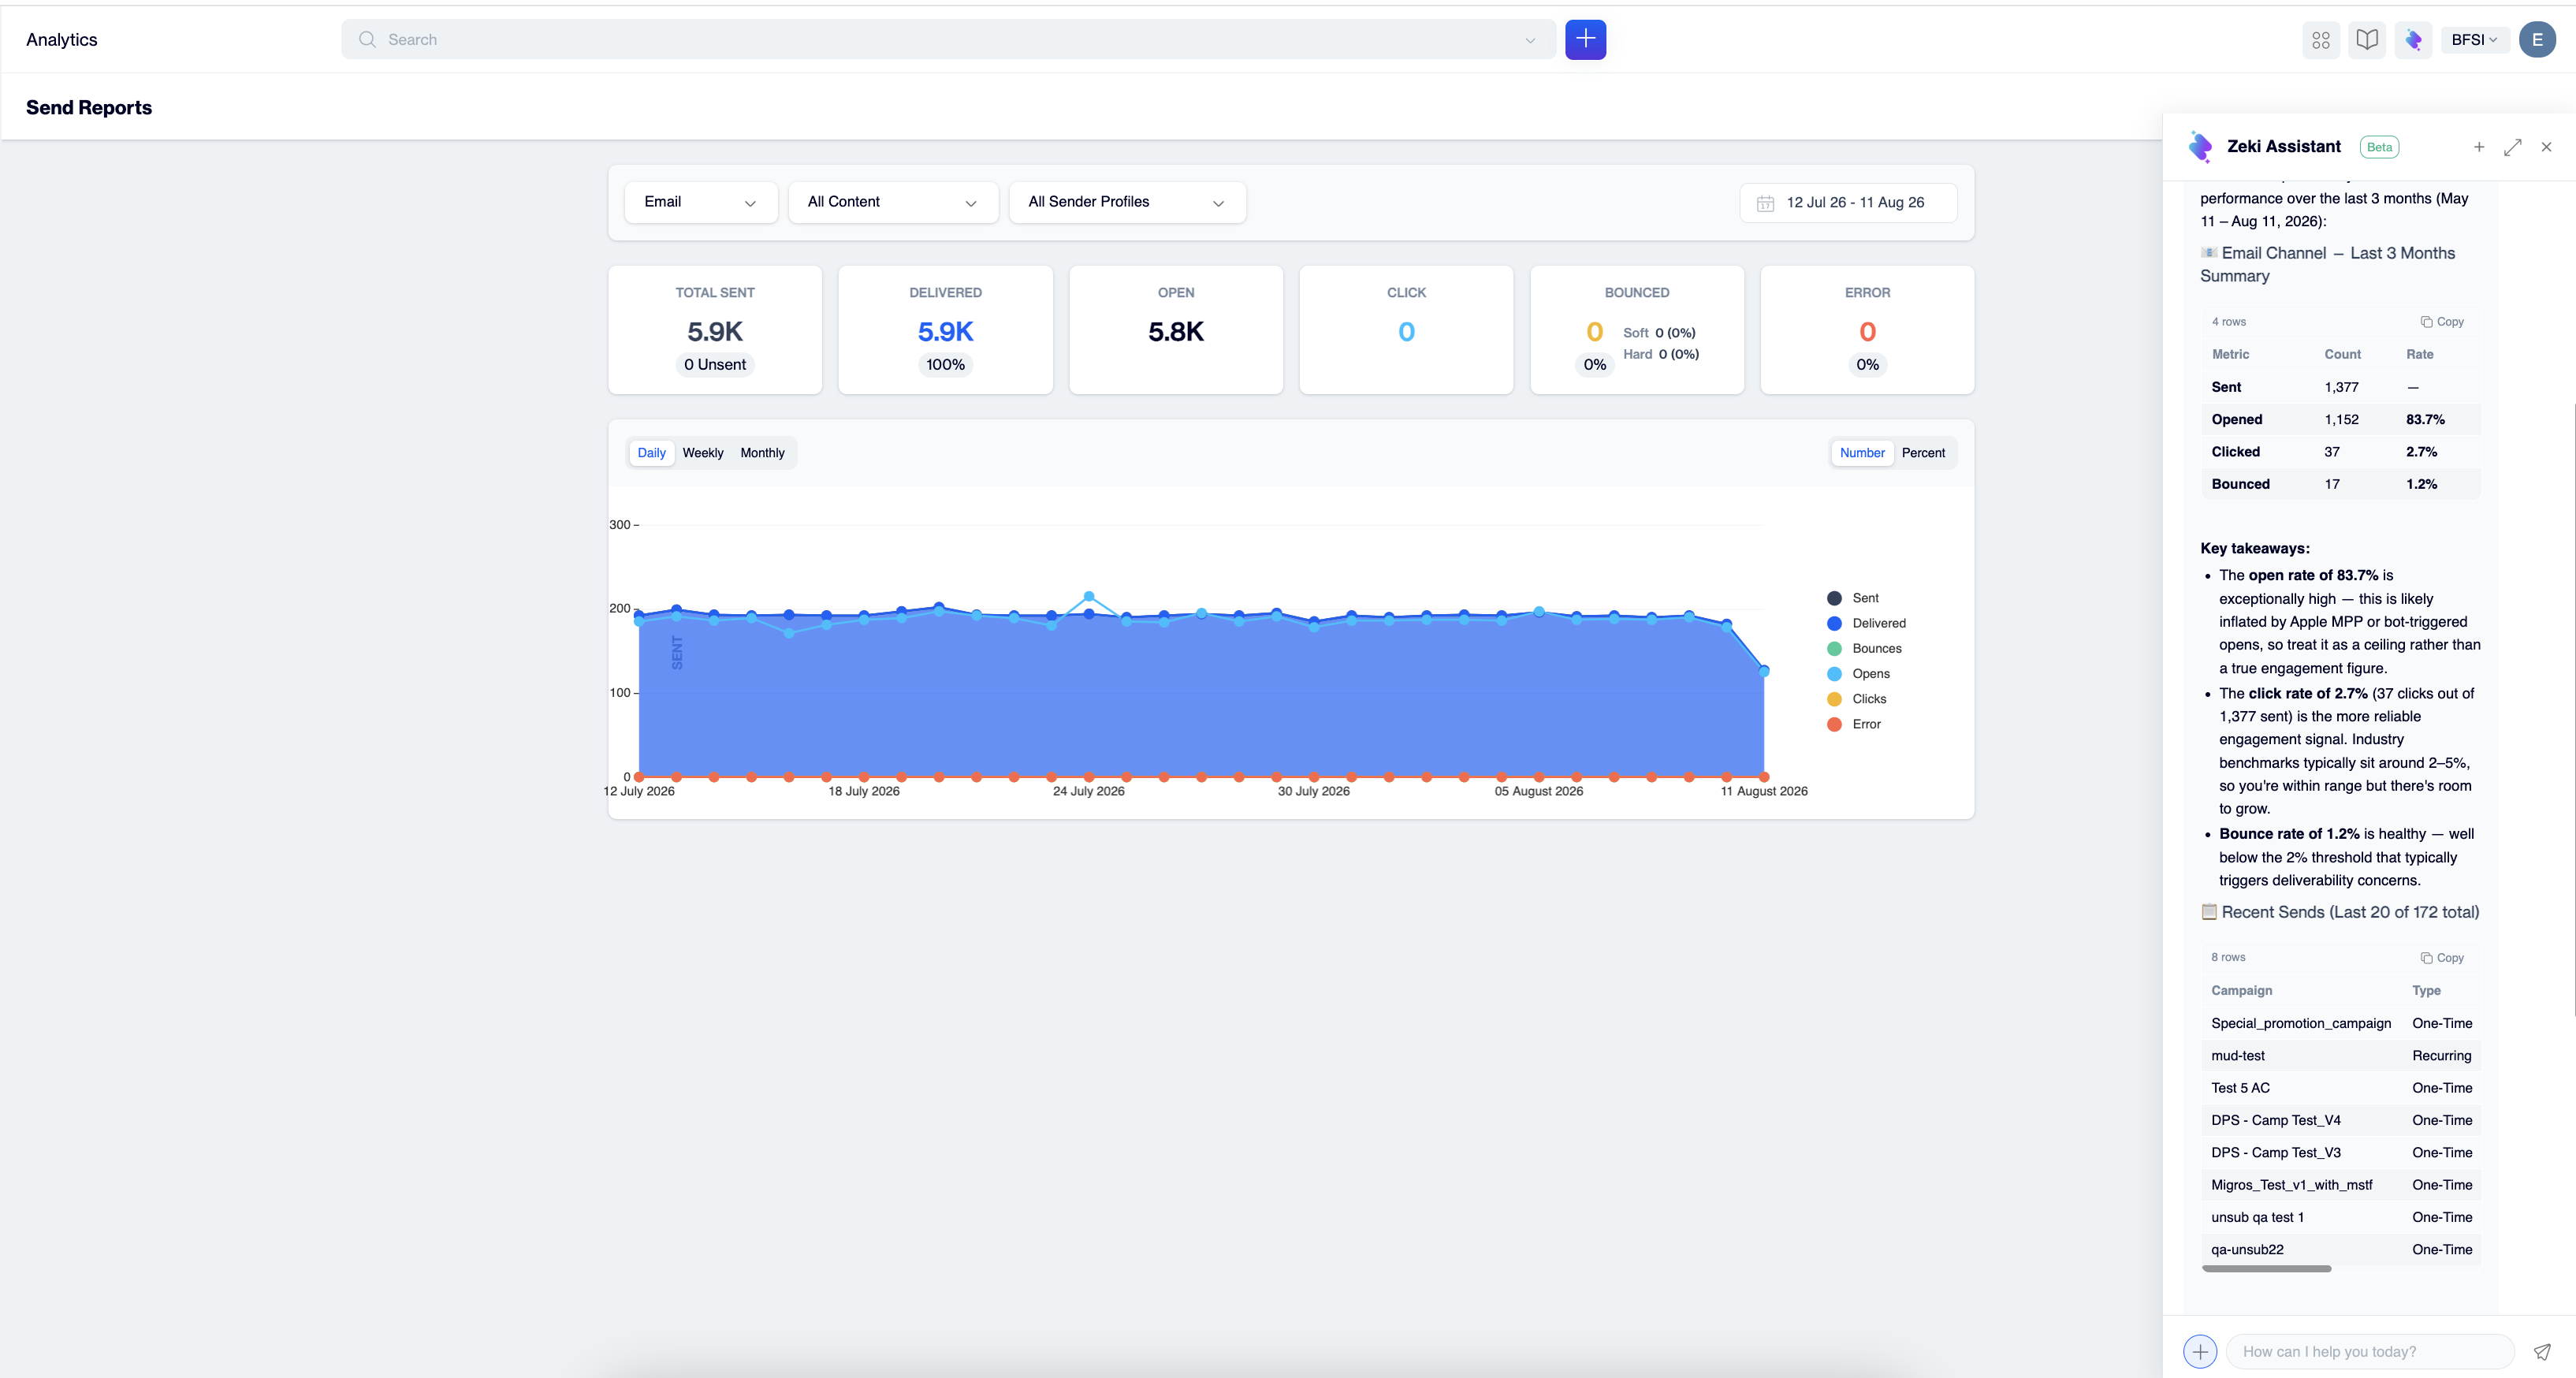Expand the Zeki Assistant panel
Image resolution: width=2576 pixels, height=1378 pixels.
[2512, 147]
